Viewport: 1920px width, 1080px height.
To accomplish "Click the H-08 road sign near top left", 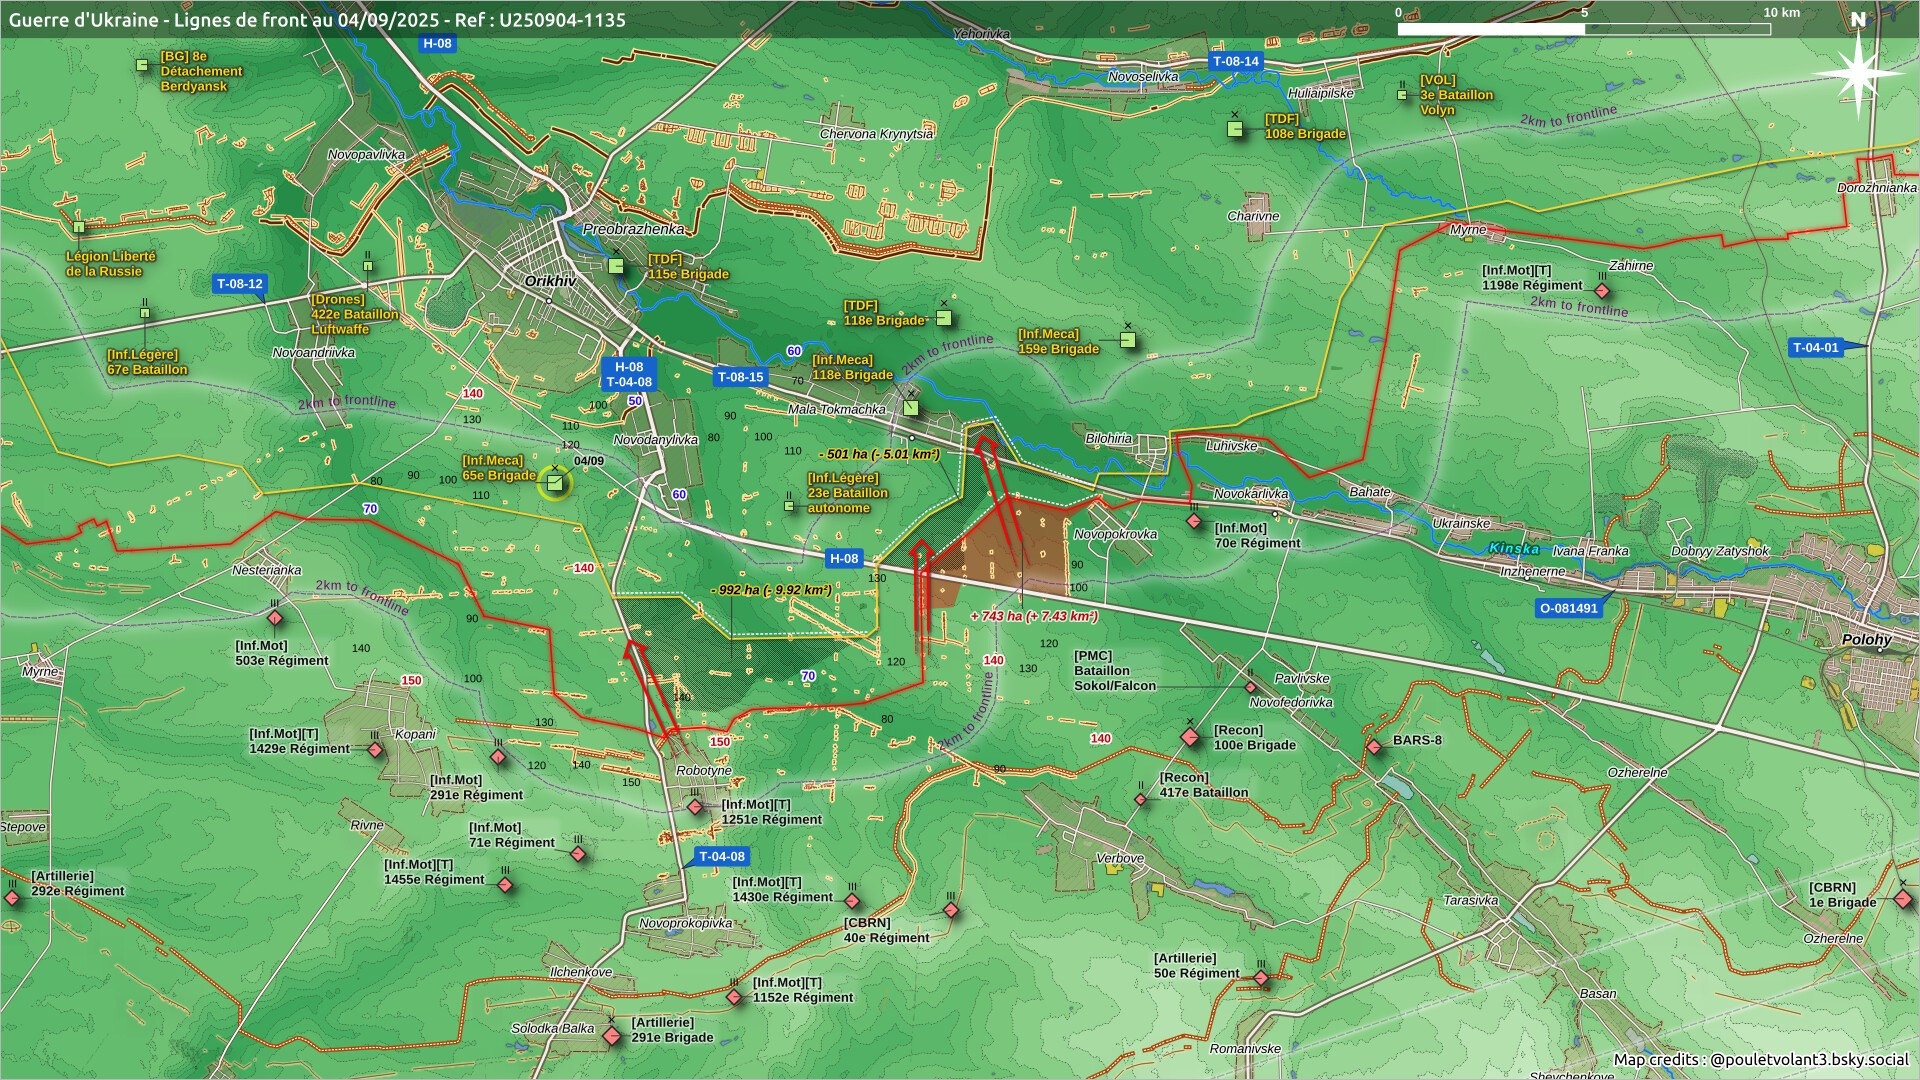I will [437, 44].
